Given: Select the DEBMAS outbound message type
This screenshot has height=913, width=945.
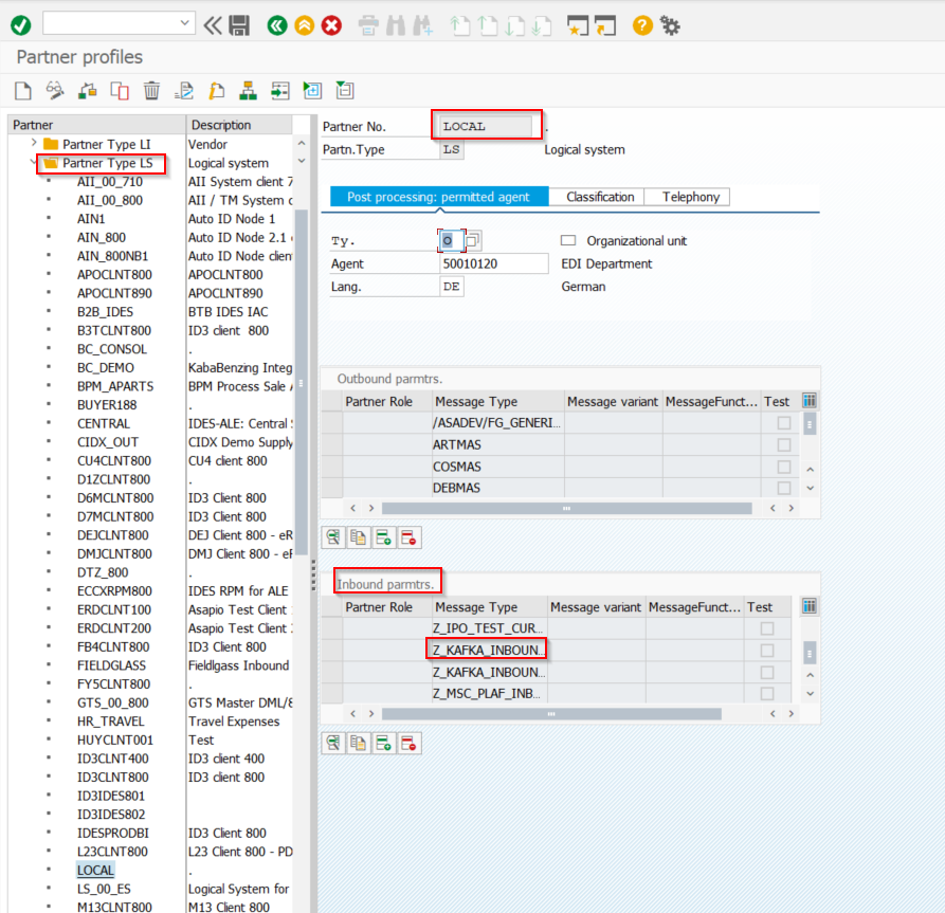Looking at the screenshot, I should (498, 488).
